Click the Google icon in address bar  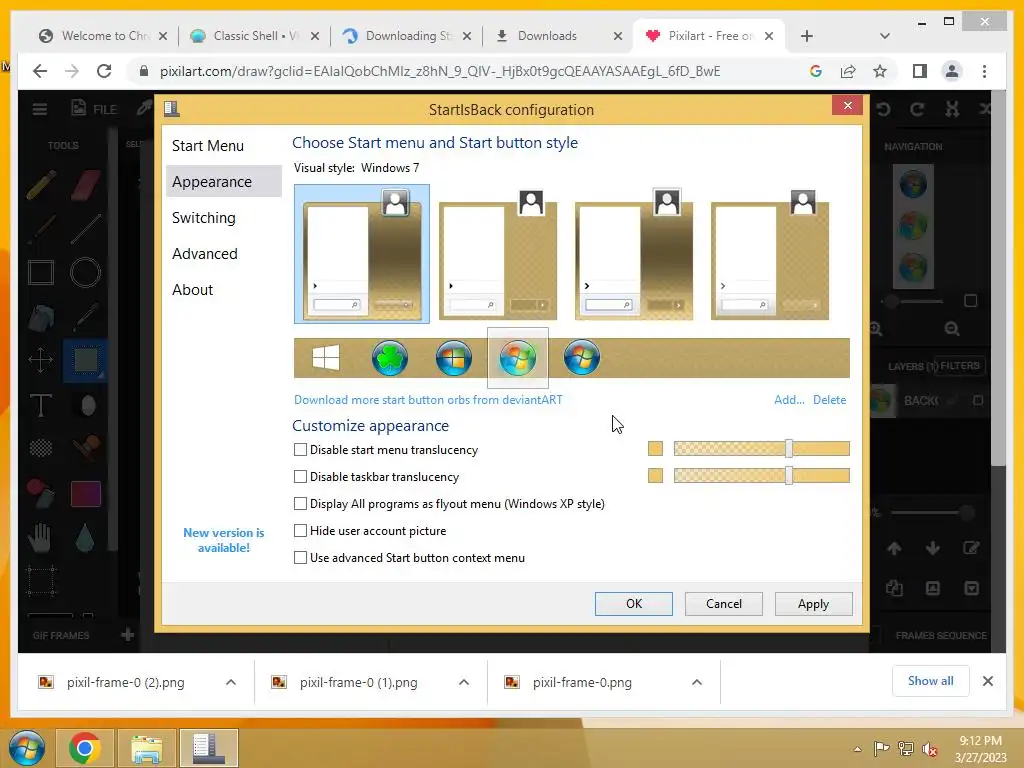816,71
